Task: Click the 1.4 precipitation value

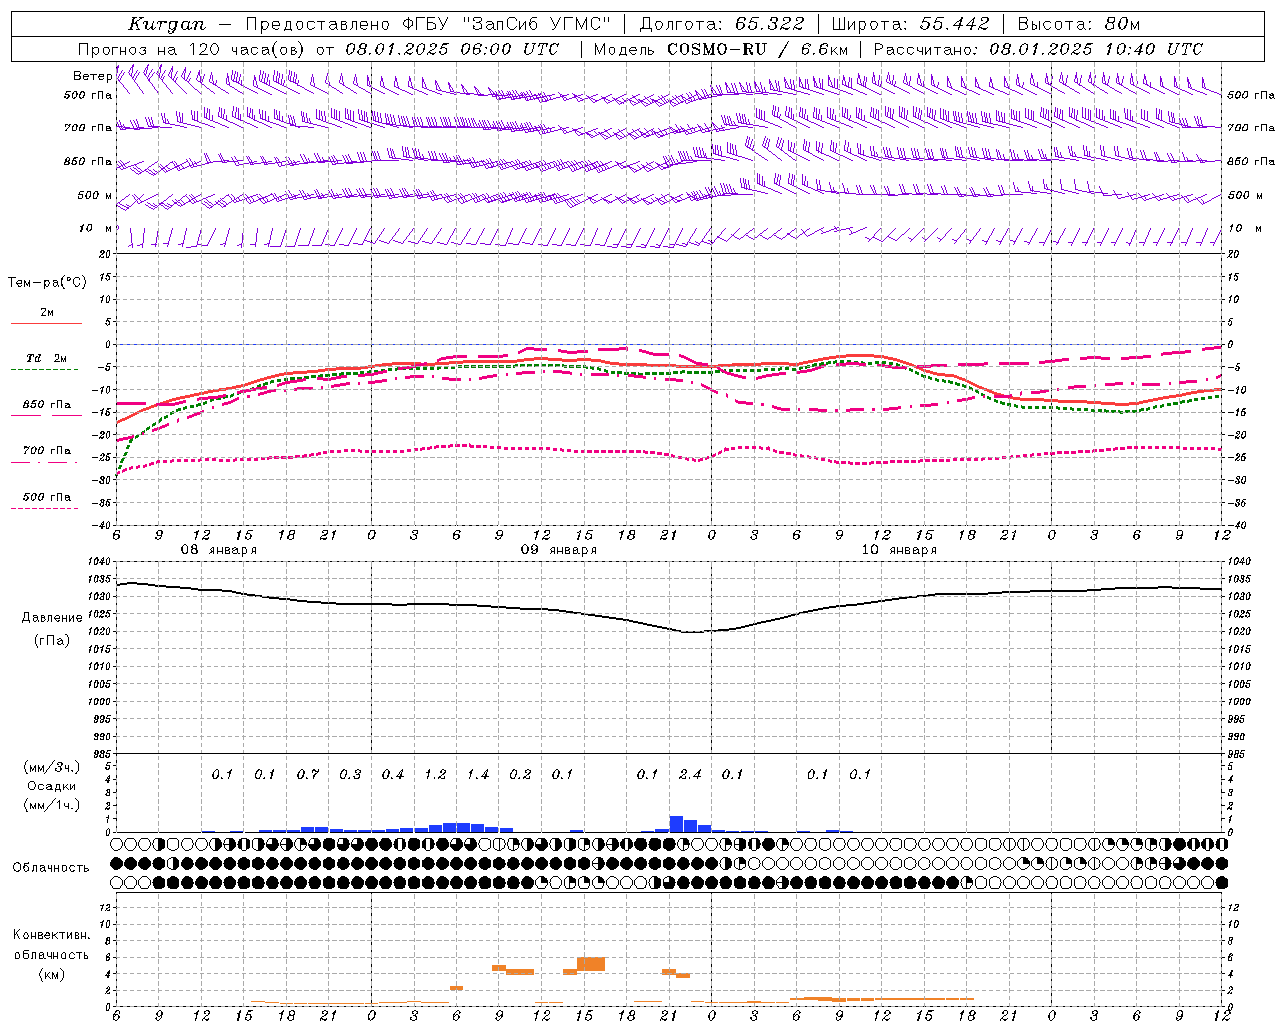Action: [478, 774]
